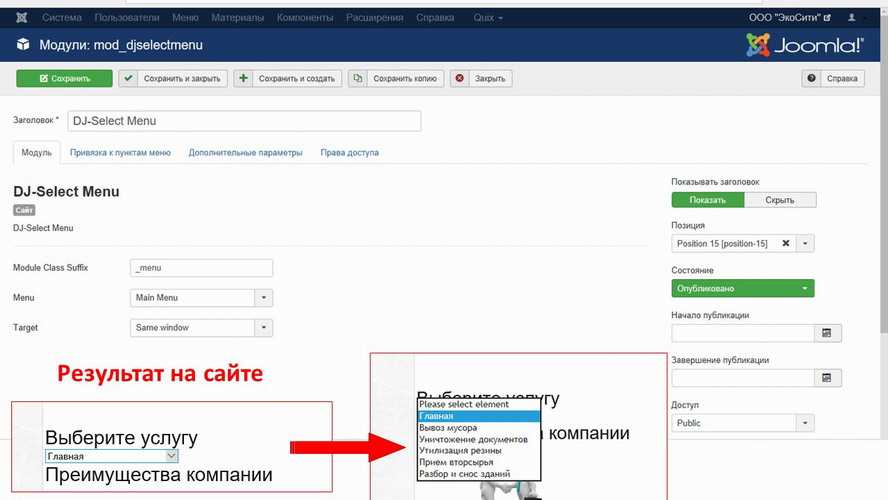Click Сохранить и закрыть button
Image resolution: width=888 pixels, height=500 pixels.
click(173, 78)
